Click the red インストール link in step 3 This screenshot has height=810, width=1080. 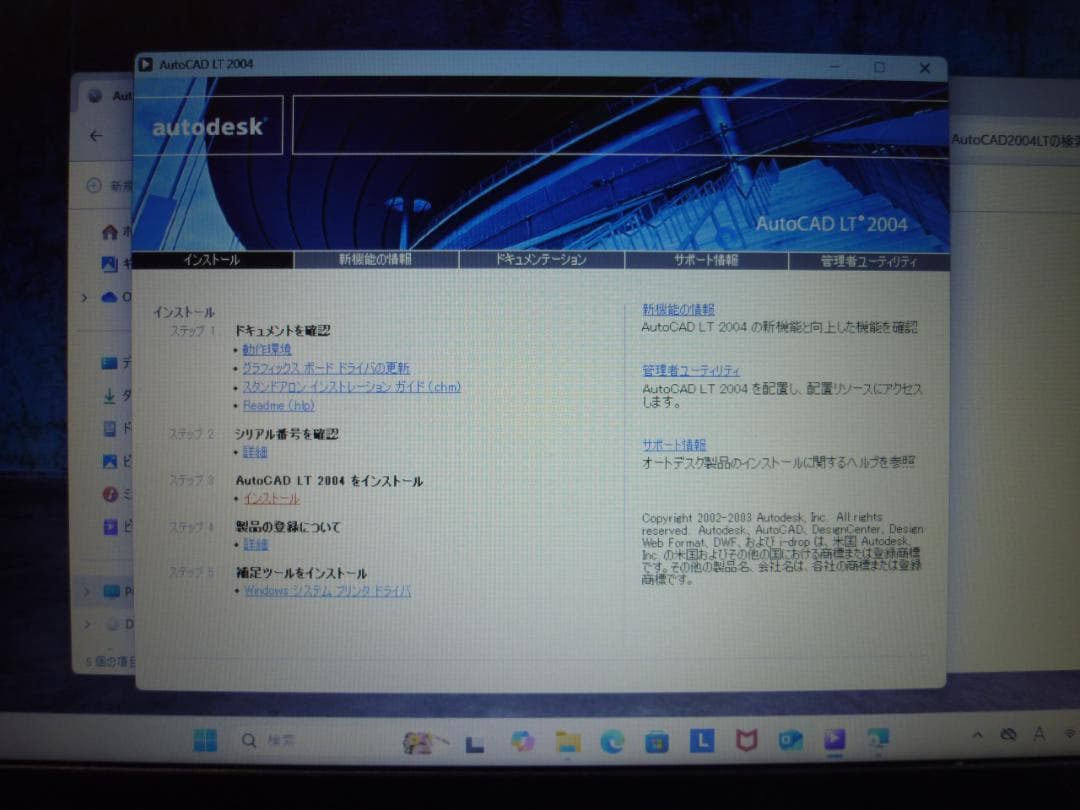(271, 498)
